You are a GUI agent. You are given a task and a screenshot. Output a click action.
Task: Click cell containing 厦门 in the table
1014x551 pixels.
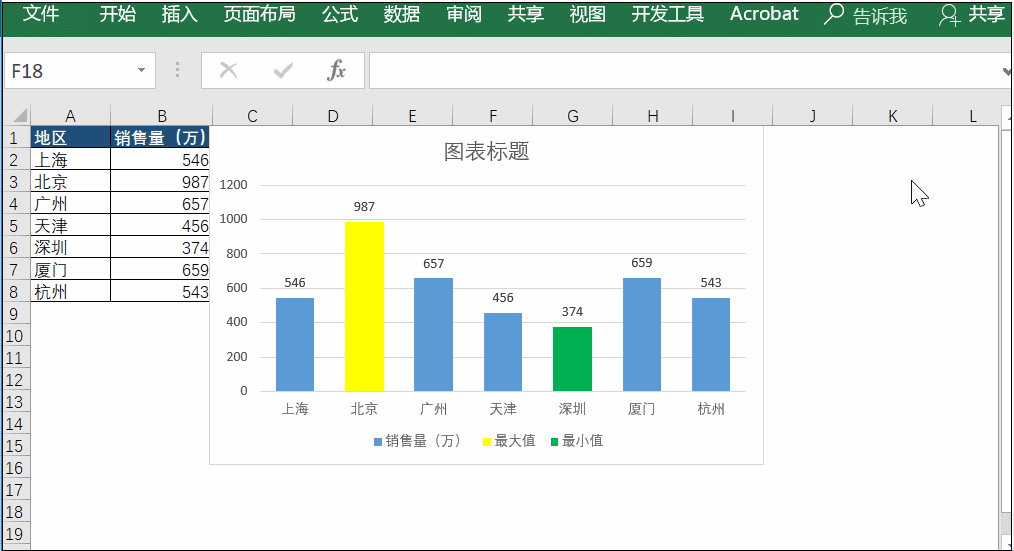[x=70, y=269]
